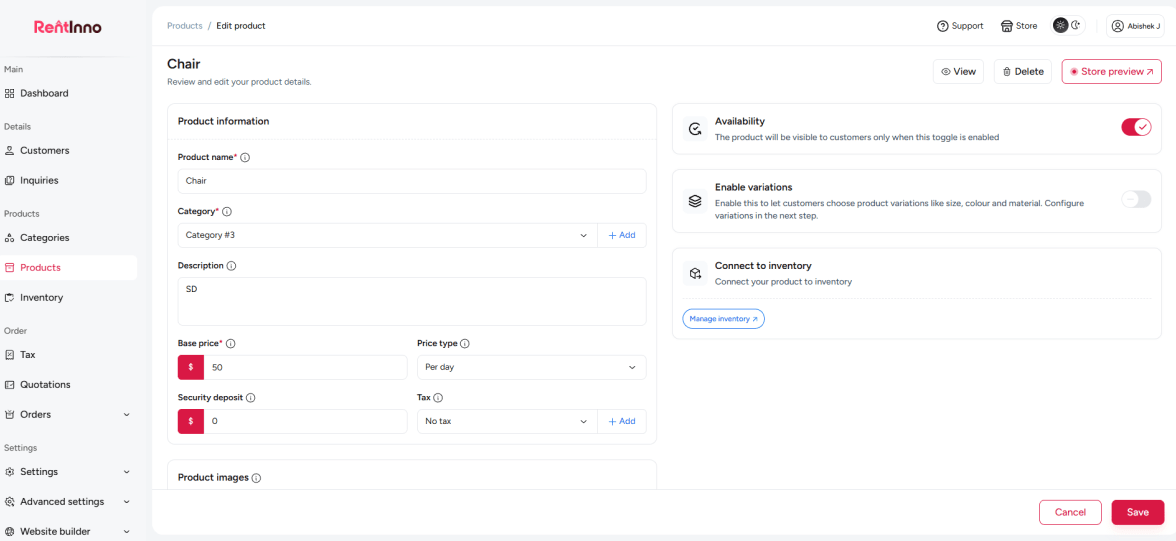Viewport: 1176px width, 541px height.
Task: Click Cancel at the bottom
Action: [x=1070, y=512]
